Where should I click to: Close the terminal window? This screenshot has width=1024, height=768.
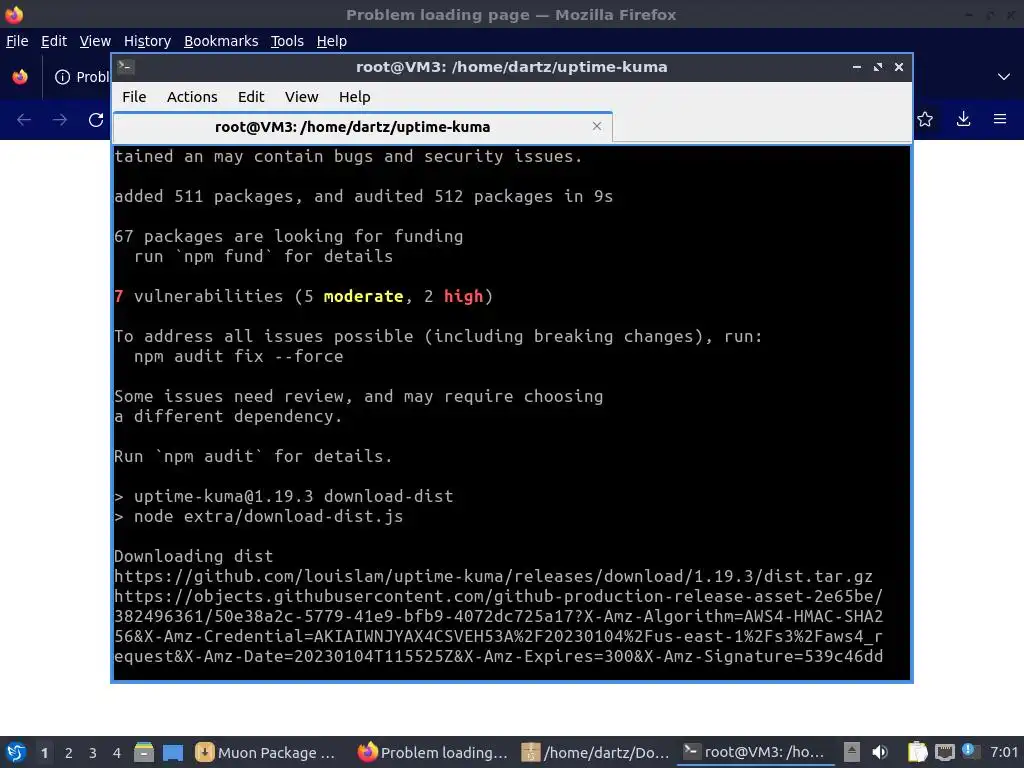point(899,67)
